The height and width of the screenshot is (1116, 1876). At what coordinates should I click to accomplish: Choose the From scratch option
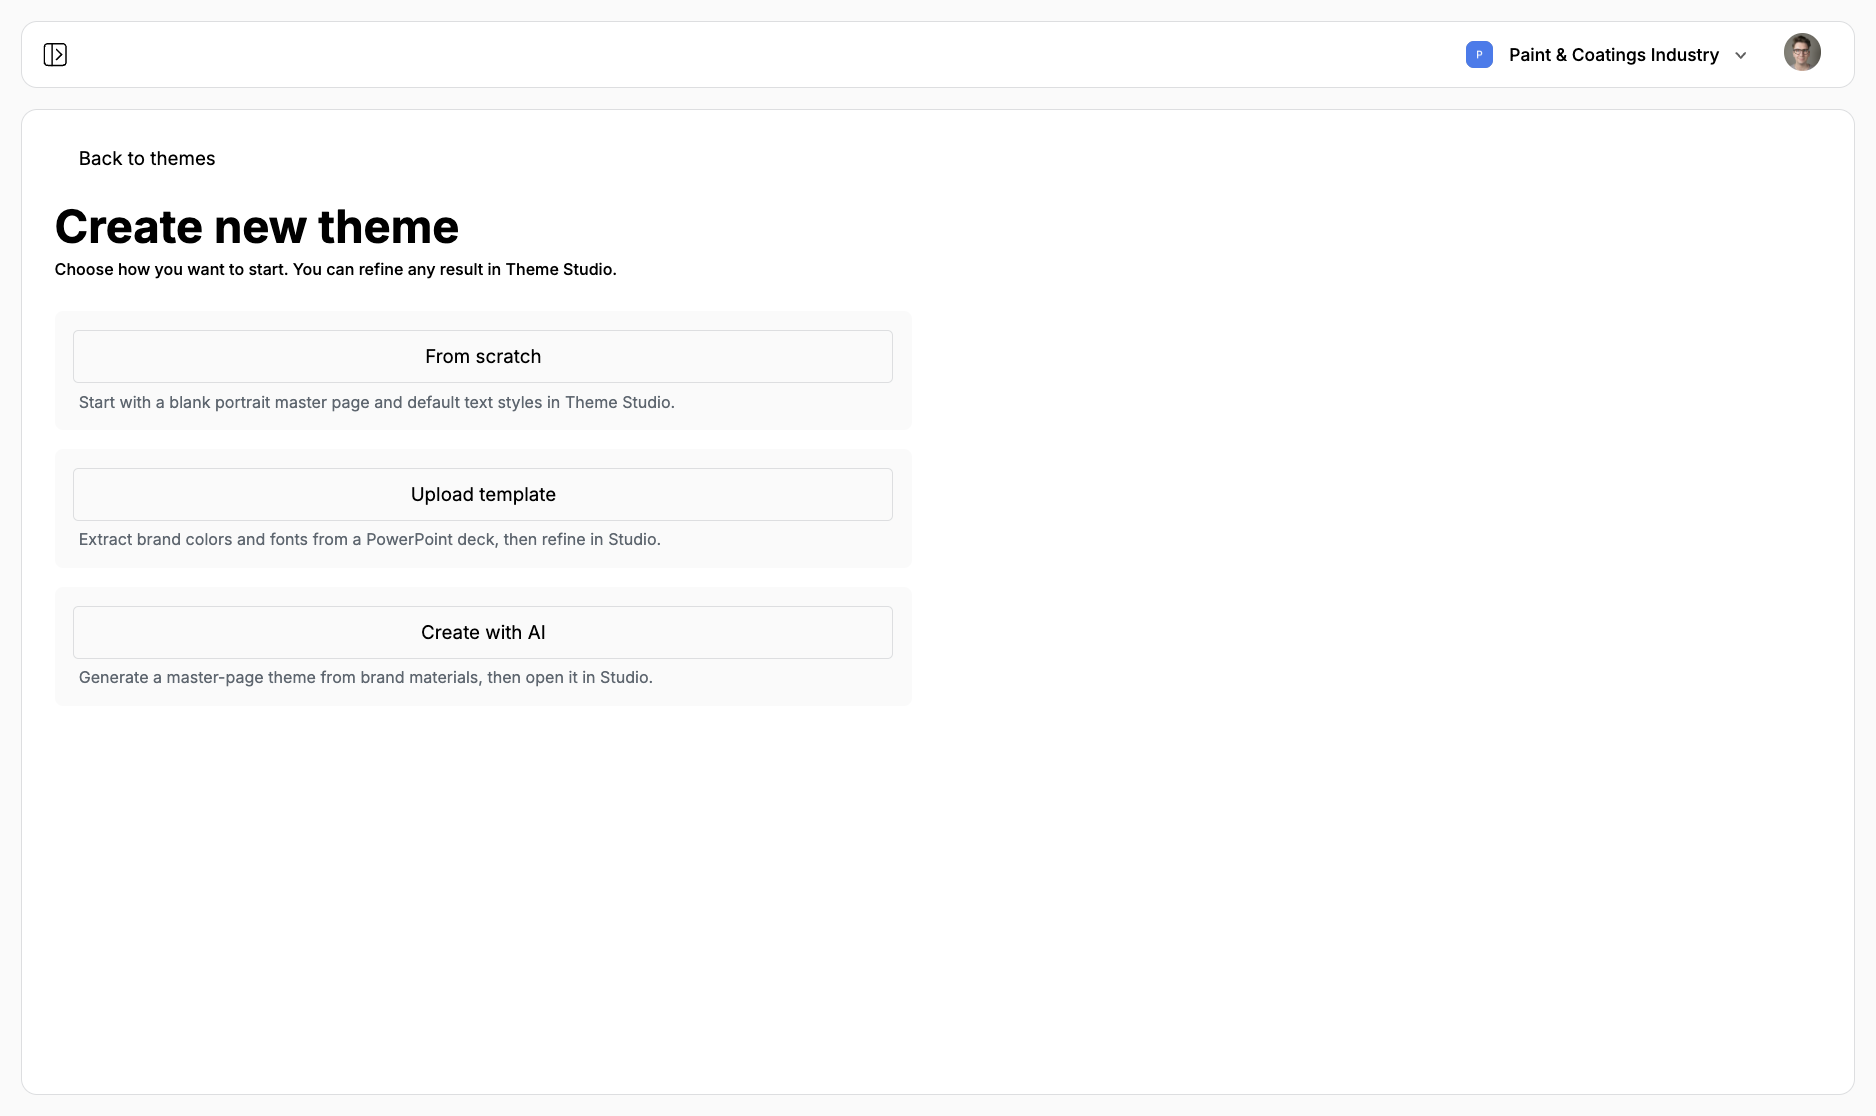point(483,356)
